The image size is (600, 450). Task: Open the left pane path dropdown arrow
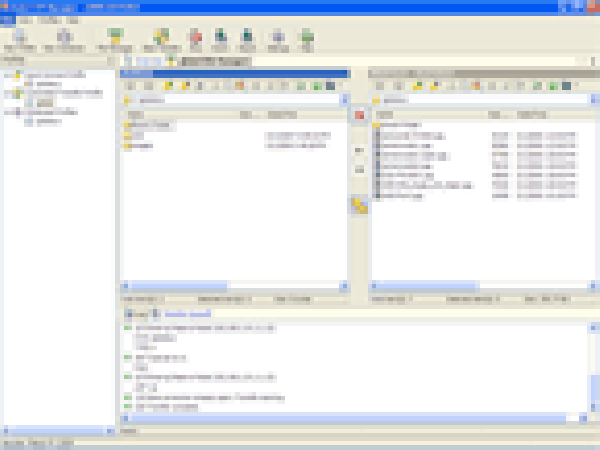point(344,100)
